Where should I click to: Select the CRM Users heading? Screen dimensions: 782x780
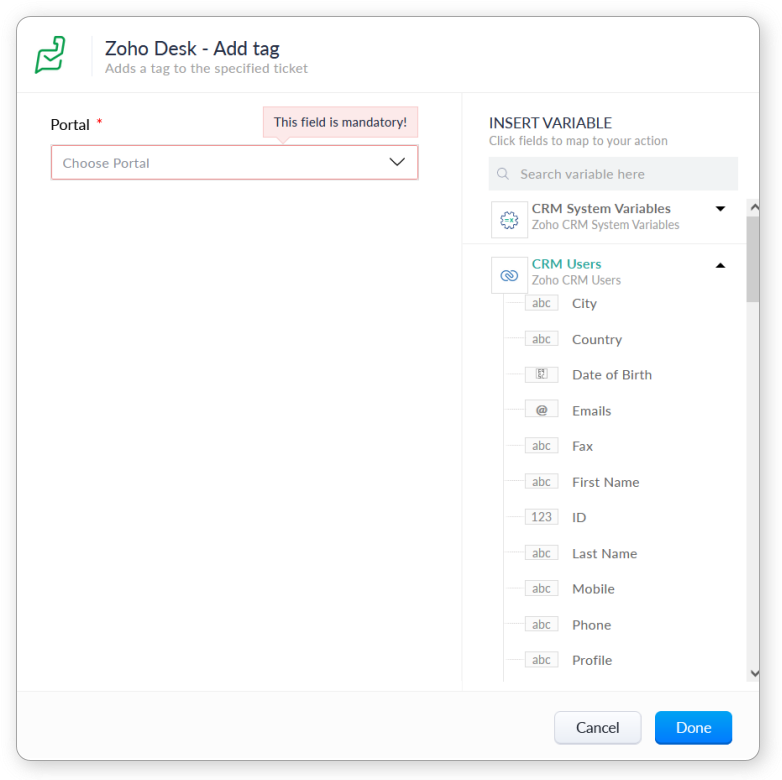[566, 264]
